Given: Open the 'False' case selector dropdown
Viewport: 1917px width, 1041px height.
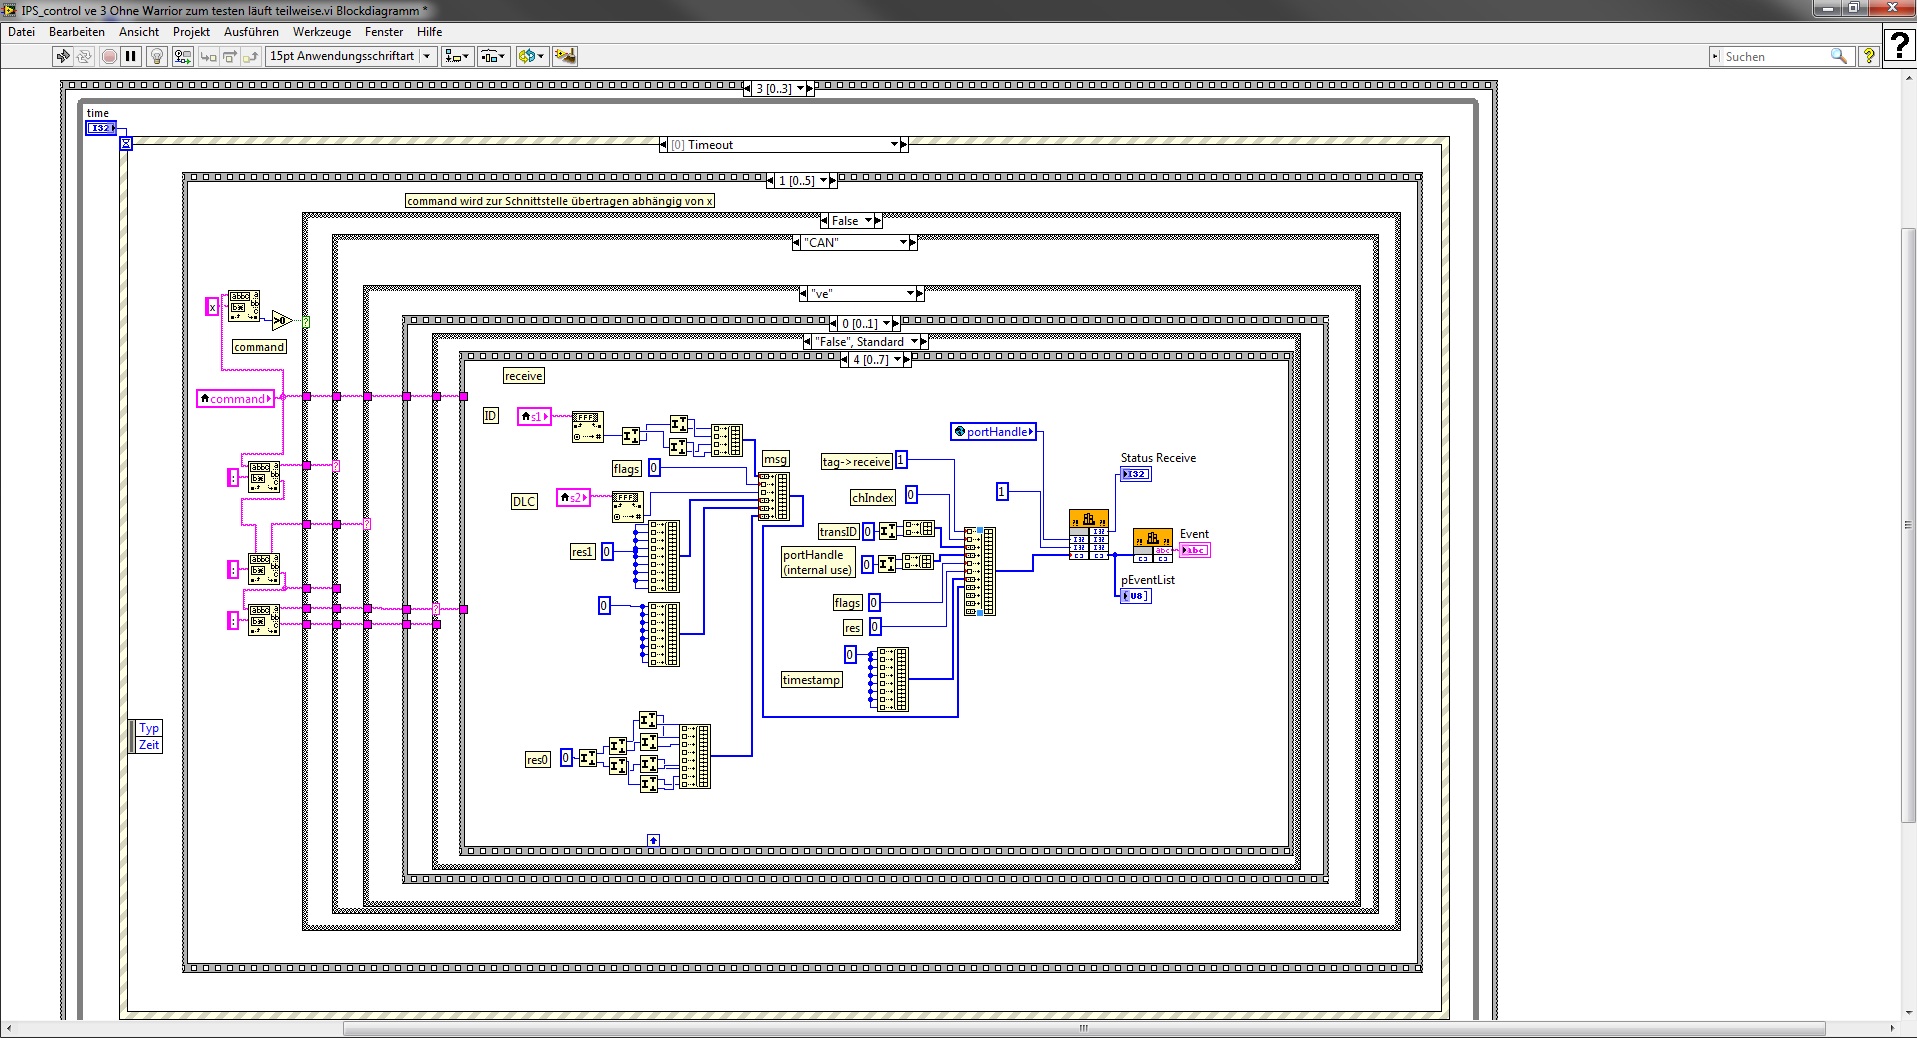Looking at the screenshot, I should (869, 221).
